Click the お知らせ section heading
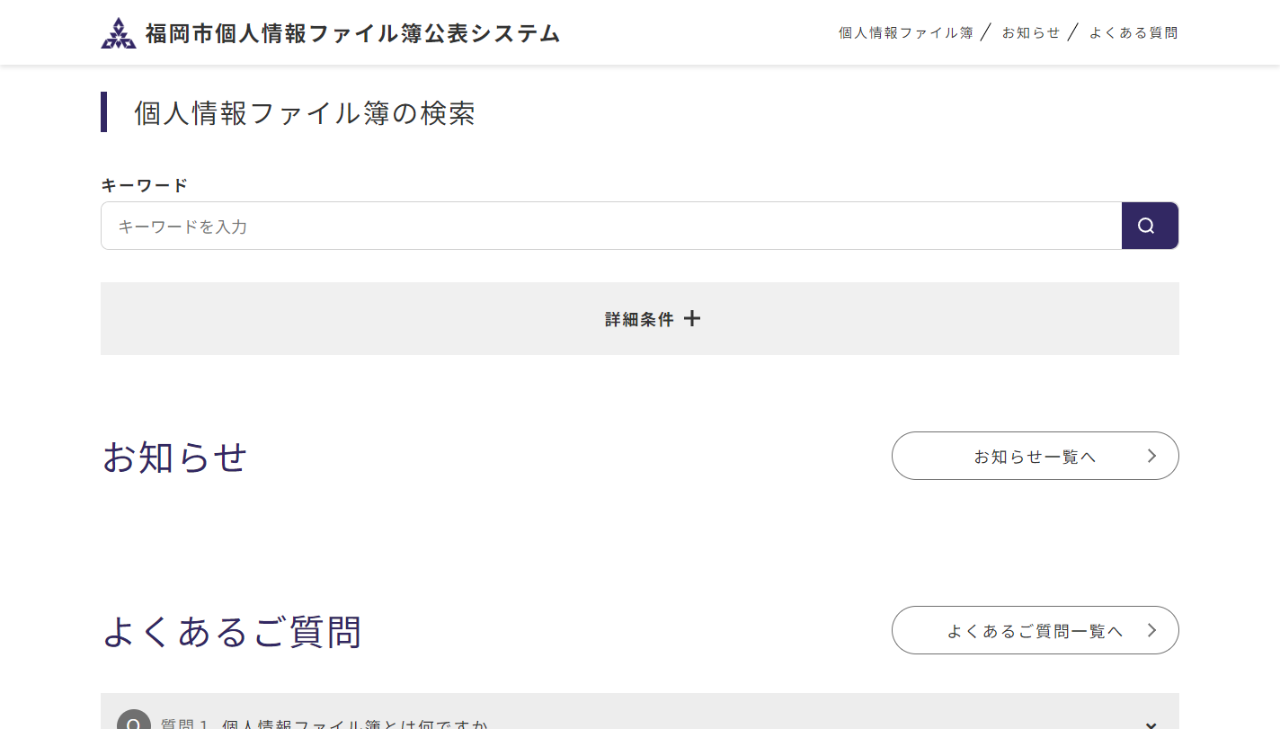Screen dimensions: 1280x729 [175, 457]
